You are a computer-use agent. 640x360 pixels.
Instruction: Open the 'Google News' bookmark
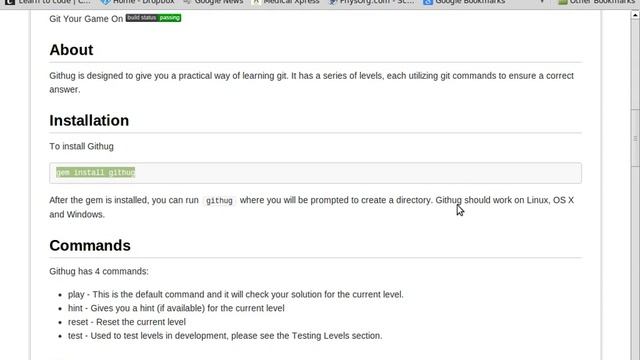(x=214, y=2)
